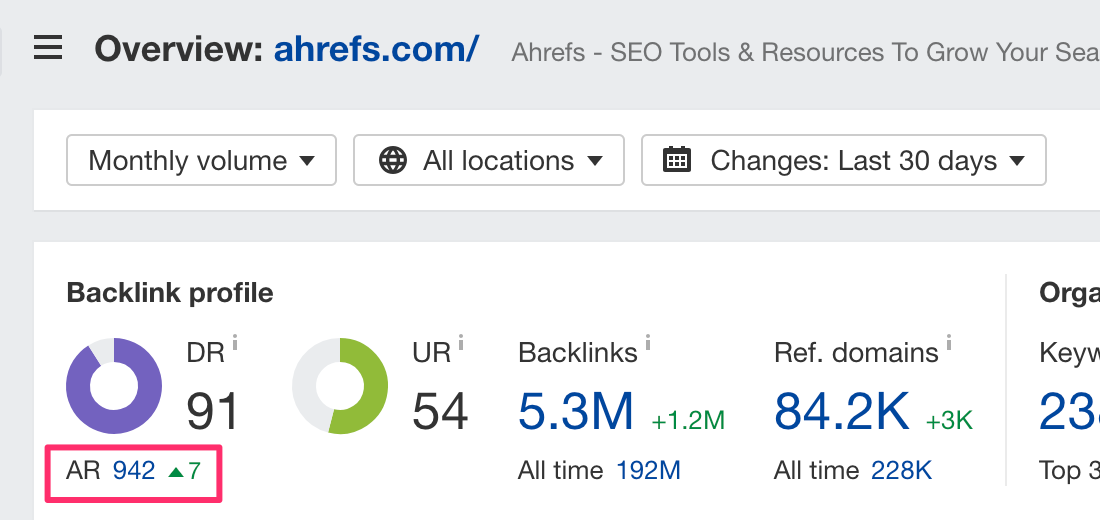This screenshot has height=520, width=1100.
Task: Click the +3K ref. domains change
Action: pos(949,420)
